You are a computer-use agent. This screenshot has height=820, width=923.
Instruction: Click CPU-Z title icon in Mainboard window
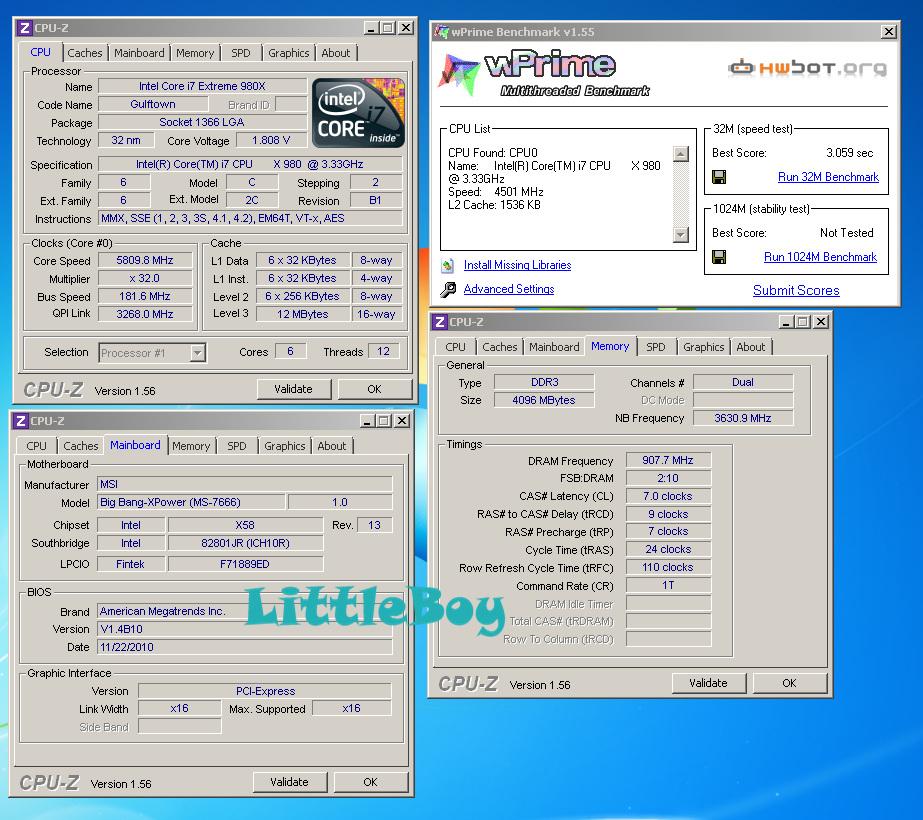[21, 421]
